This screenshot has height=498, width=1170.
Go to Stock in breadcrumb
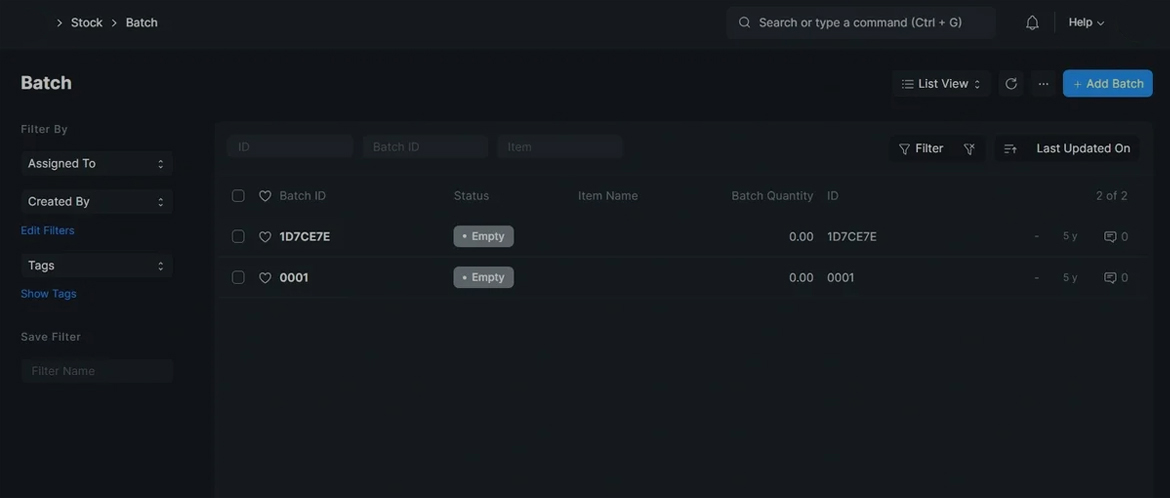(87, 22)
